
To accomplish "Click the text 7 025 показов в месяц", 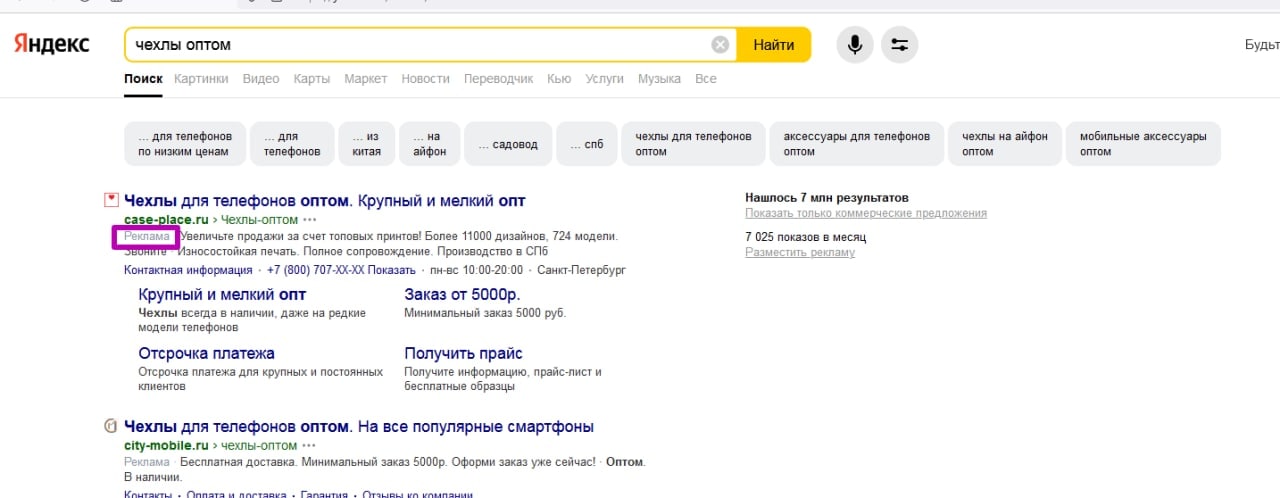I will click(805, 237).
